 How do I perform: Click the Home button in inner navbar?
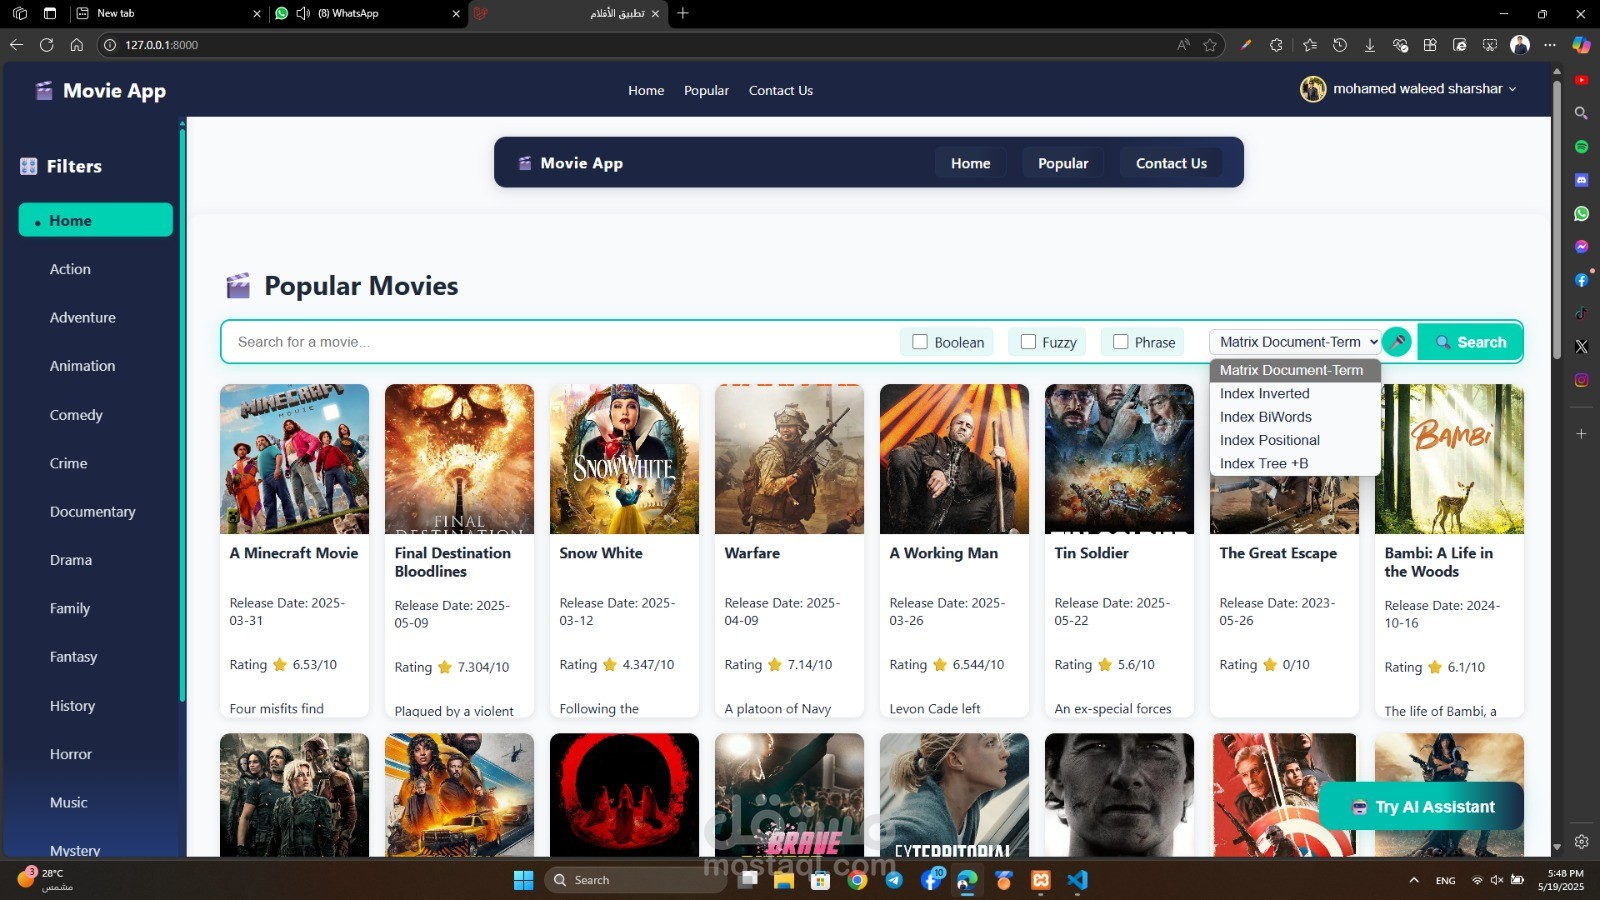coord(970,163)
